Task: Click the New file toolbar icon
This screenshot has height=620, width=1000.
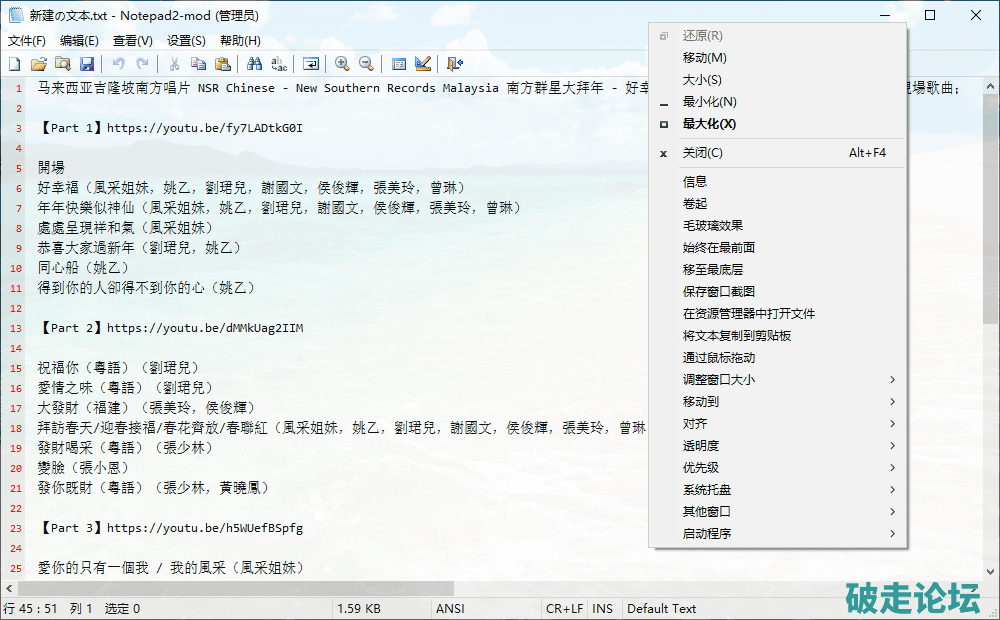Action: (14, 64)
